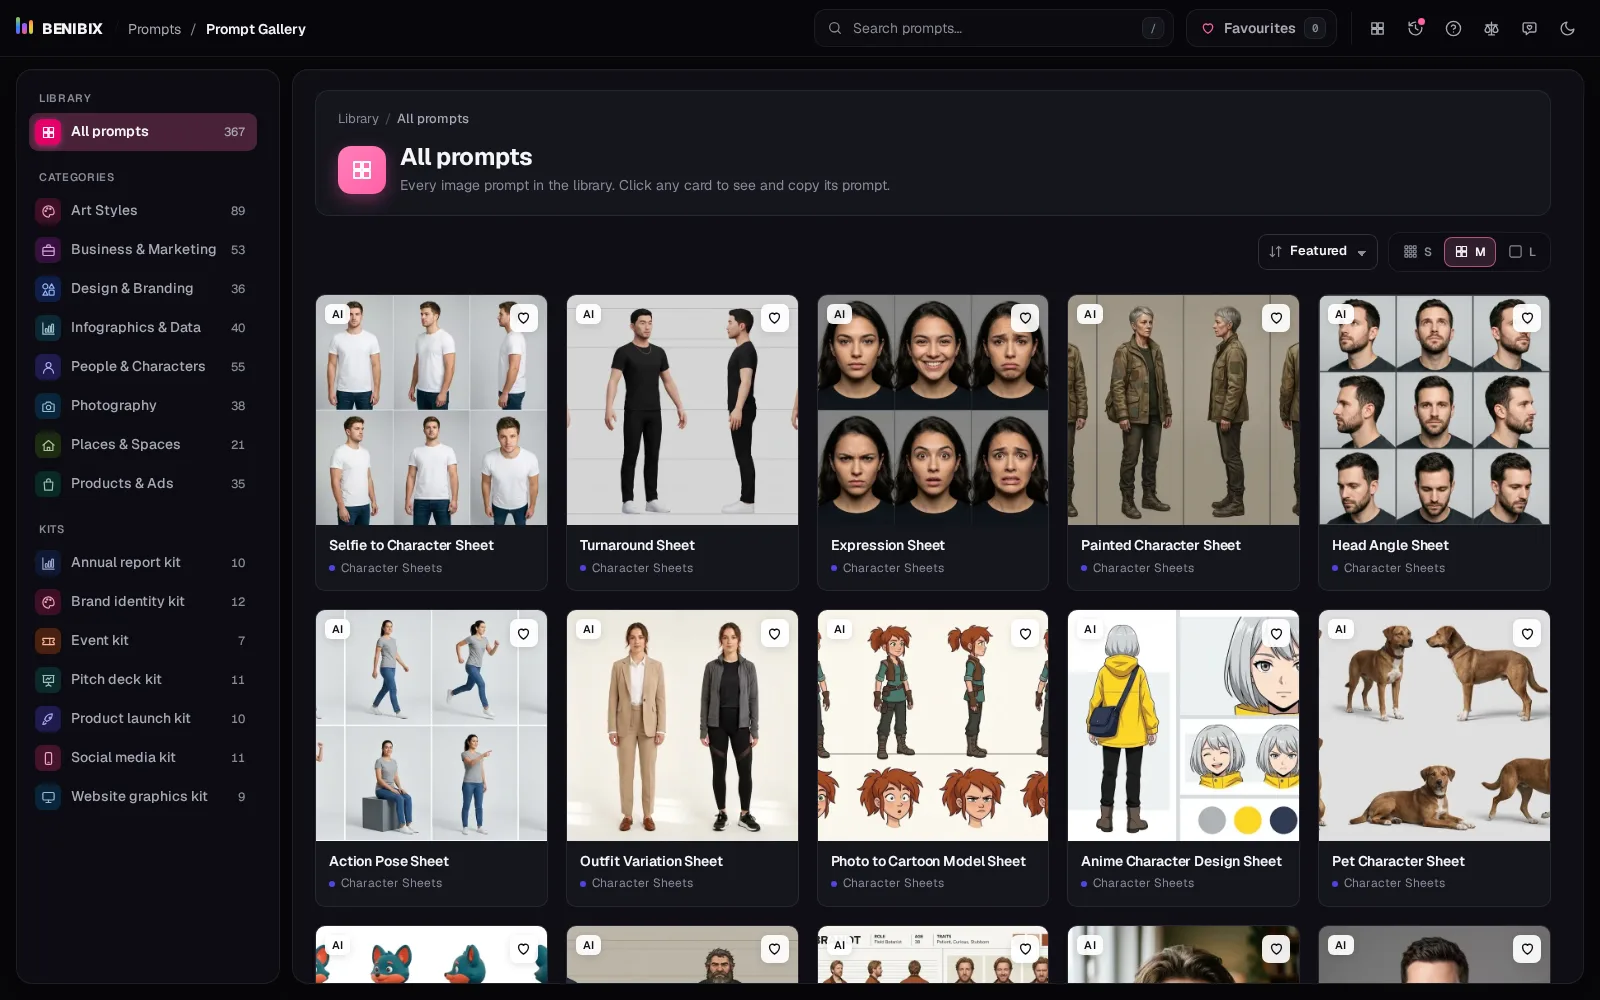Favourite the Anime Character Design Sheet card
The image size is (1600, 1000).
point(1276,634)
